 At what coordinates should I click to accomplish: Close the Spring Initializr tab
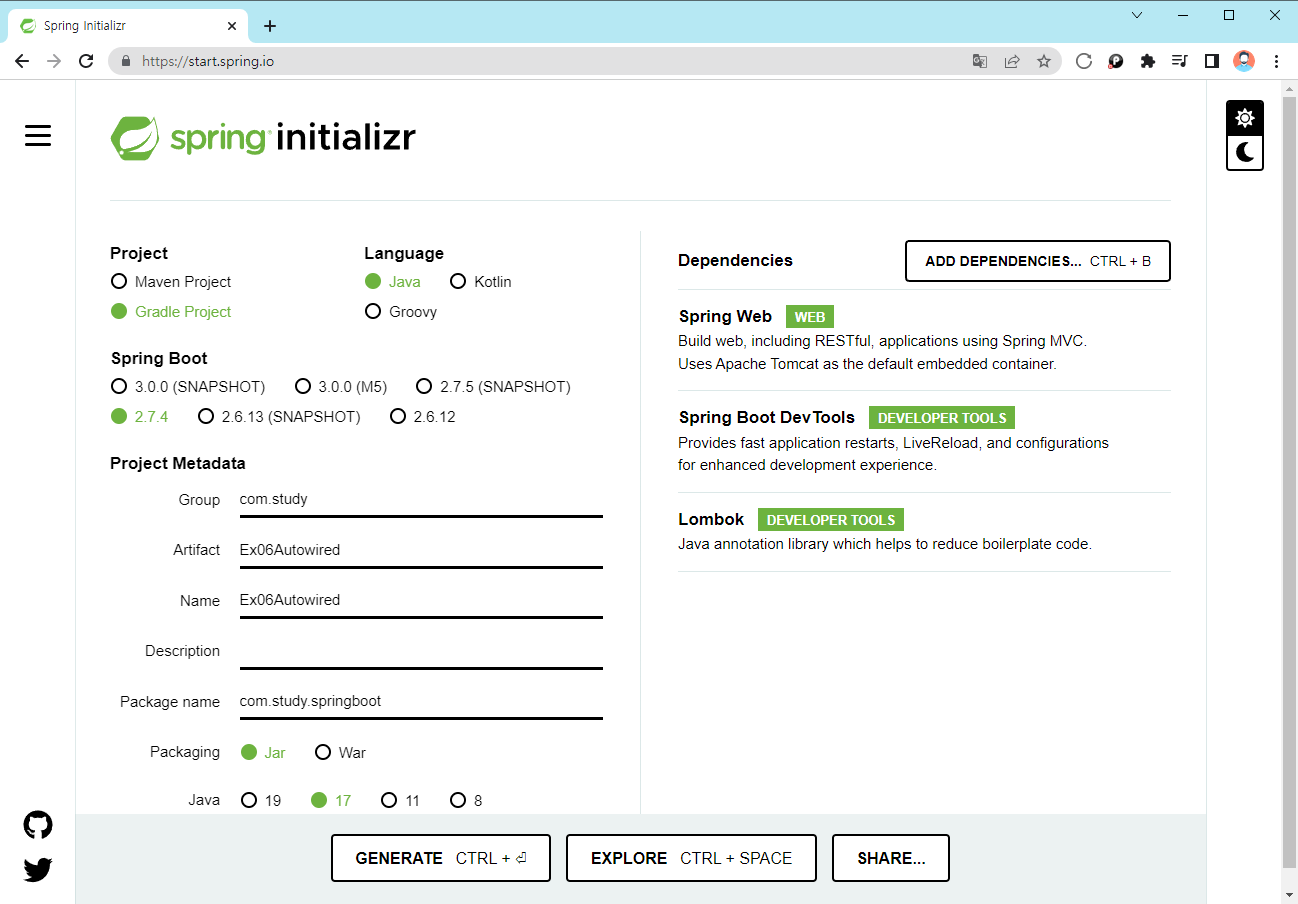click(x=231, y=26)
